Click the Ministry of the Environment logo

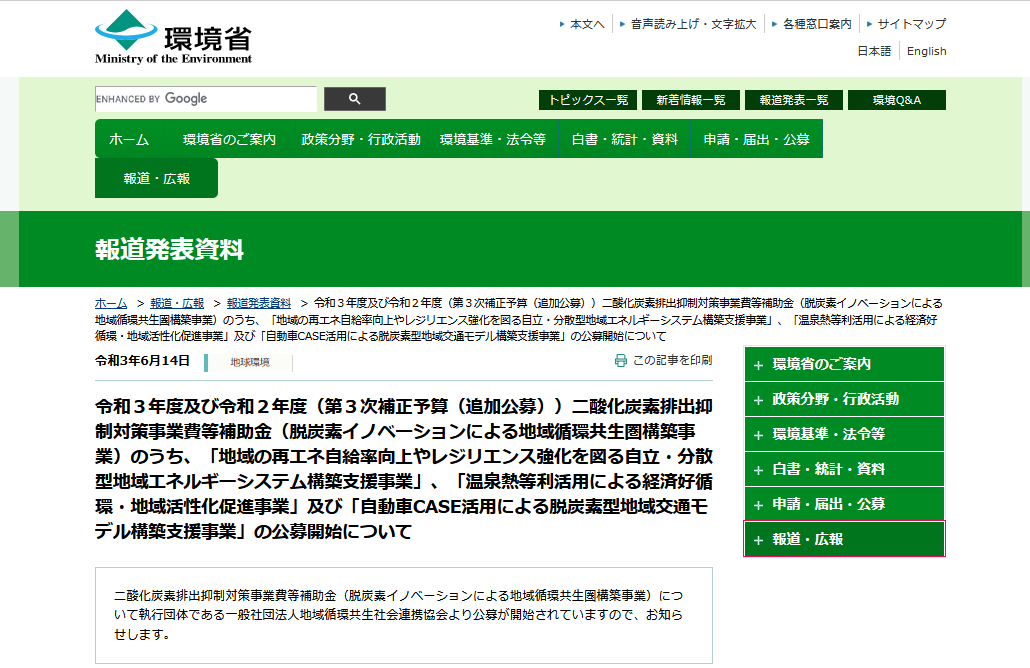174,38
